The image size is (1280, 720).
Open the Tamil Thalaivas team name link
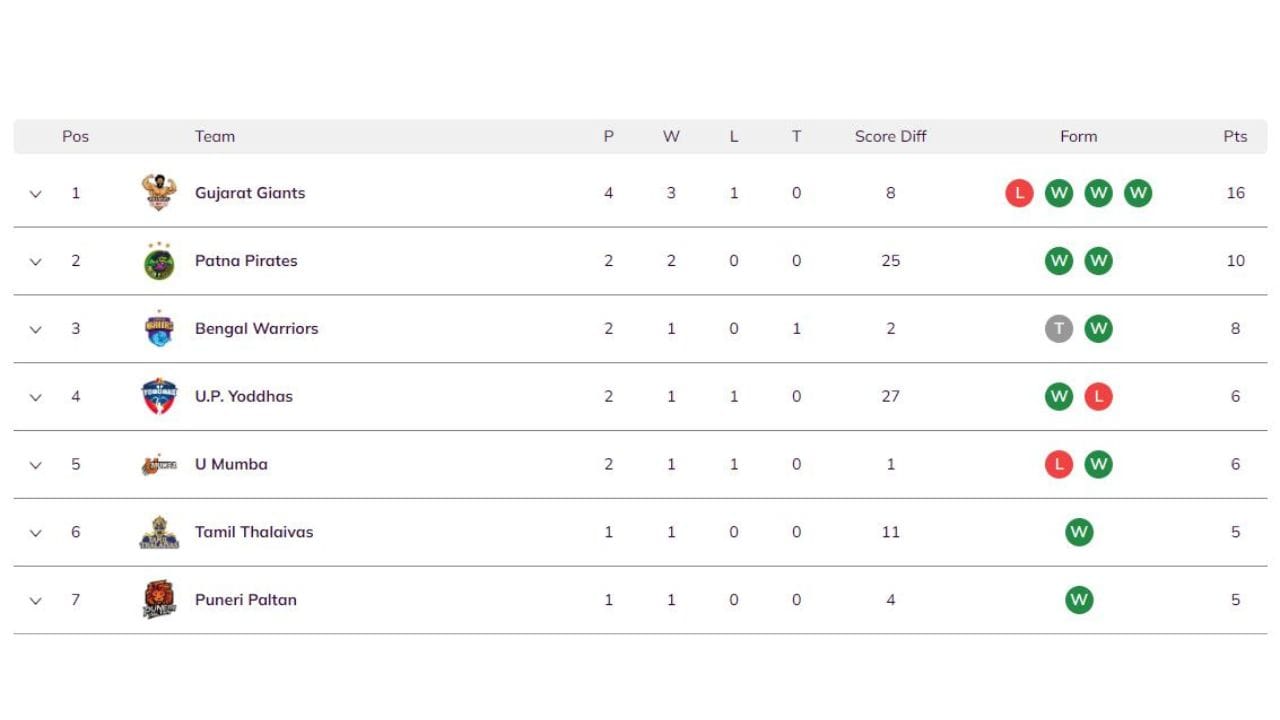pos(254,532)
